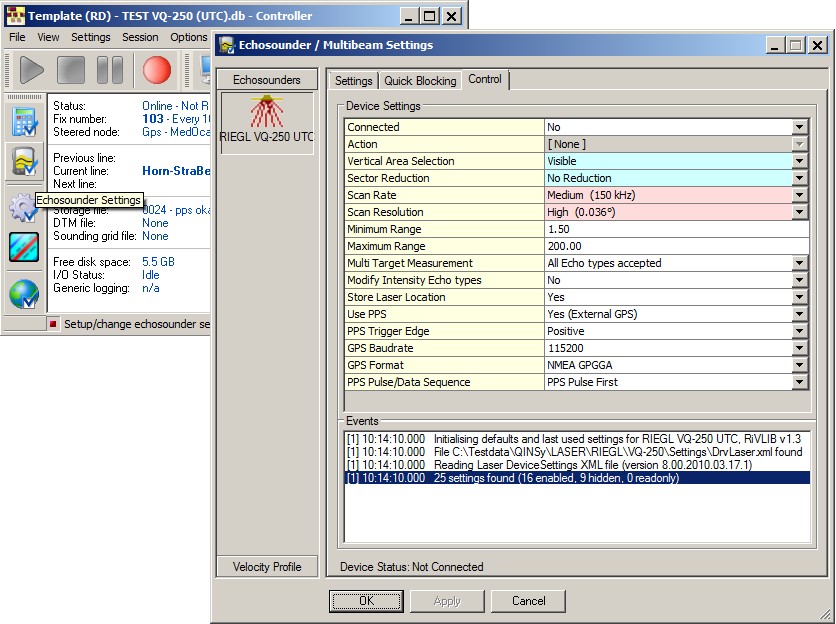Switch to the Quick Blocking tab
This screenshot has height=624, width=836.
click(x=420, y=81)
